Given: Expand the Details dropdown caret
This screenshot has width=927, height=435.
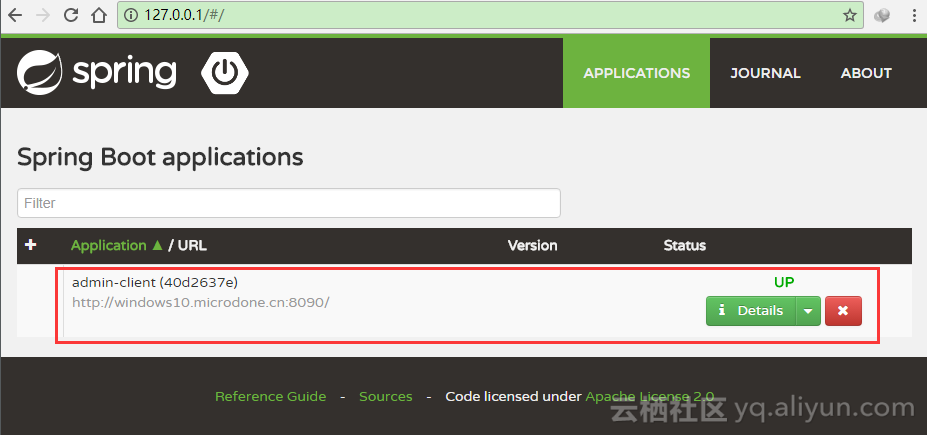Looking at the screenshot, I should (808, 311).
